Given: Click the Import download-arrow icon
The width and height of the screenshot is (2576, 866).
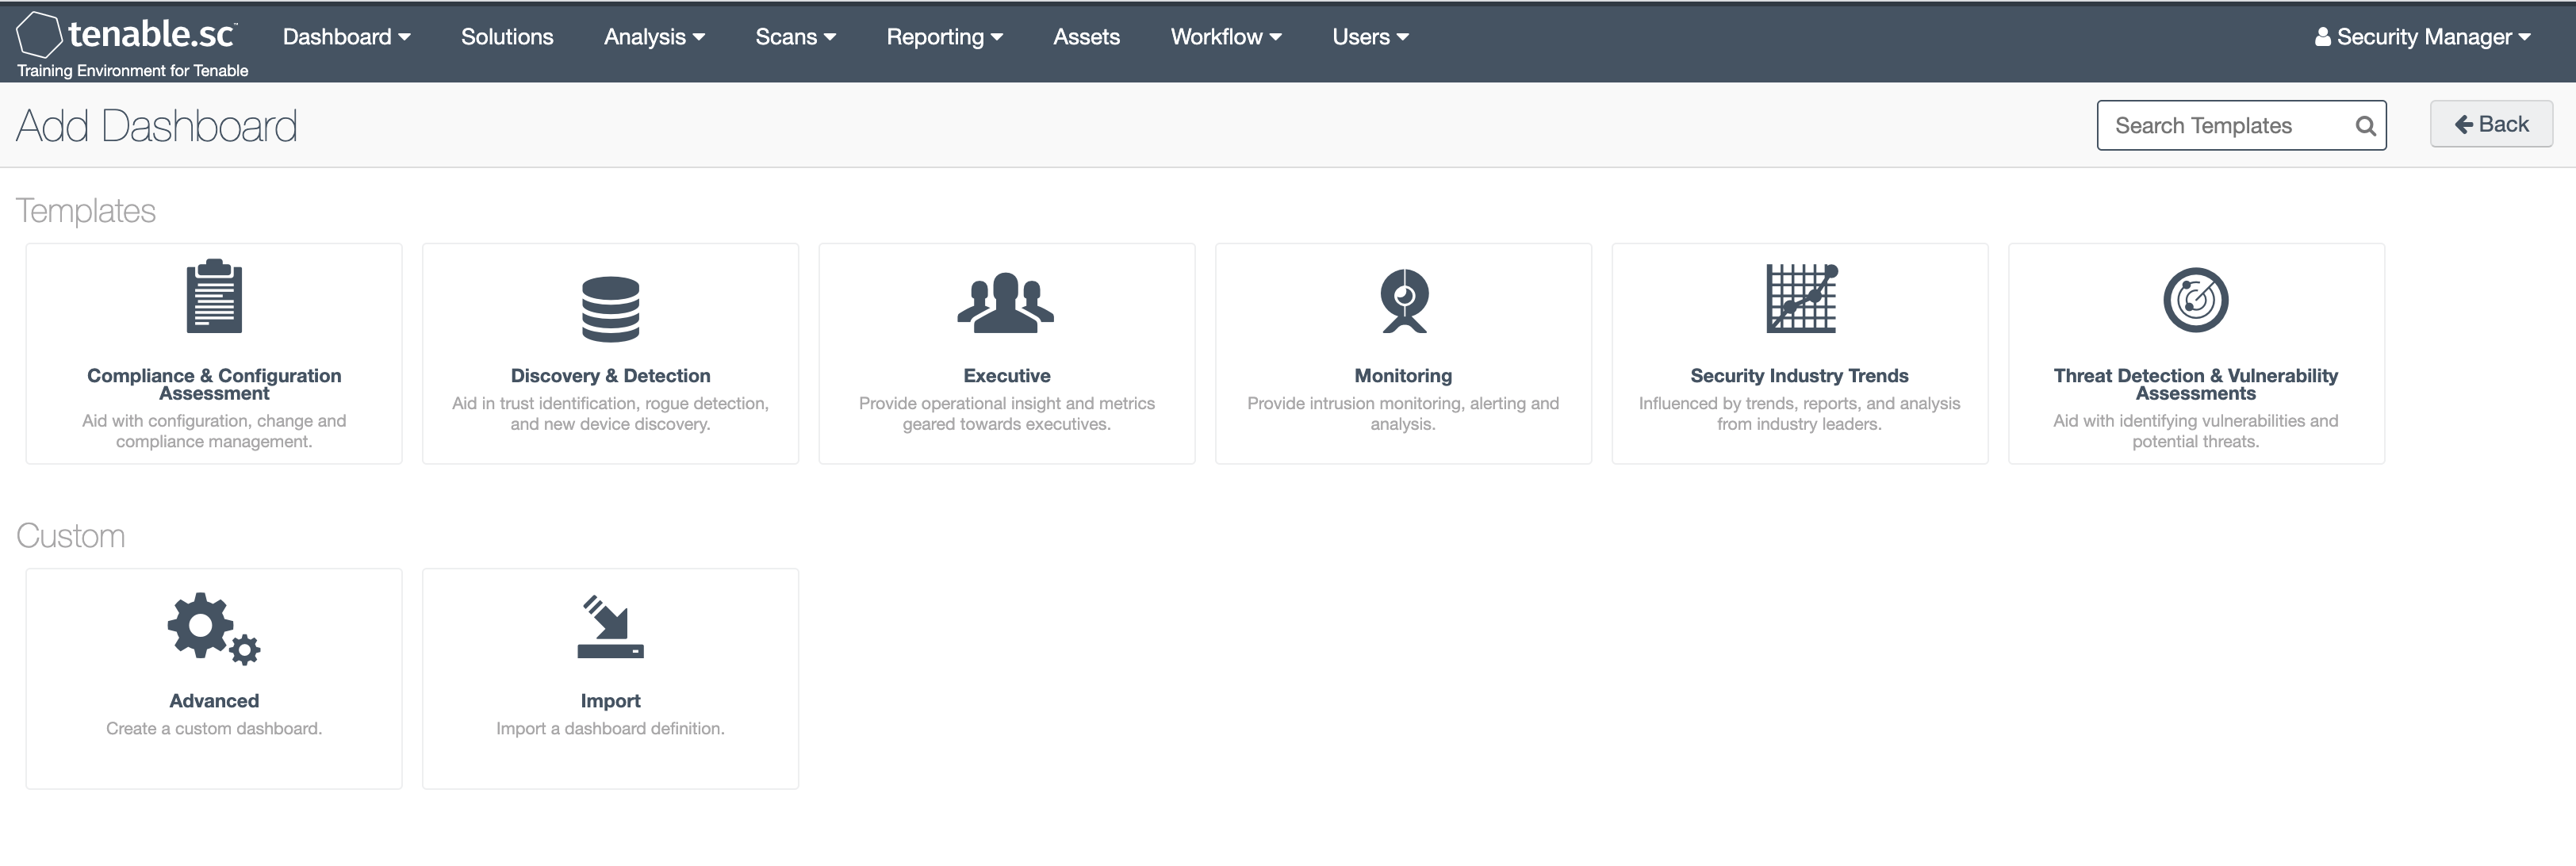Looking at the screenshot, I should 610,627.
